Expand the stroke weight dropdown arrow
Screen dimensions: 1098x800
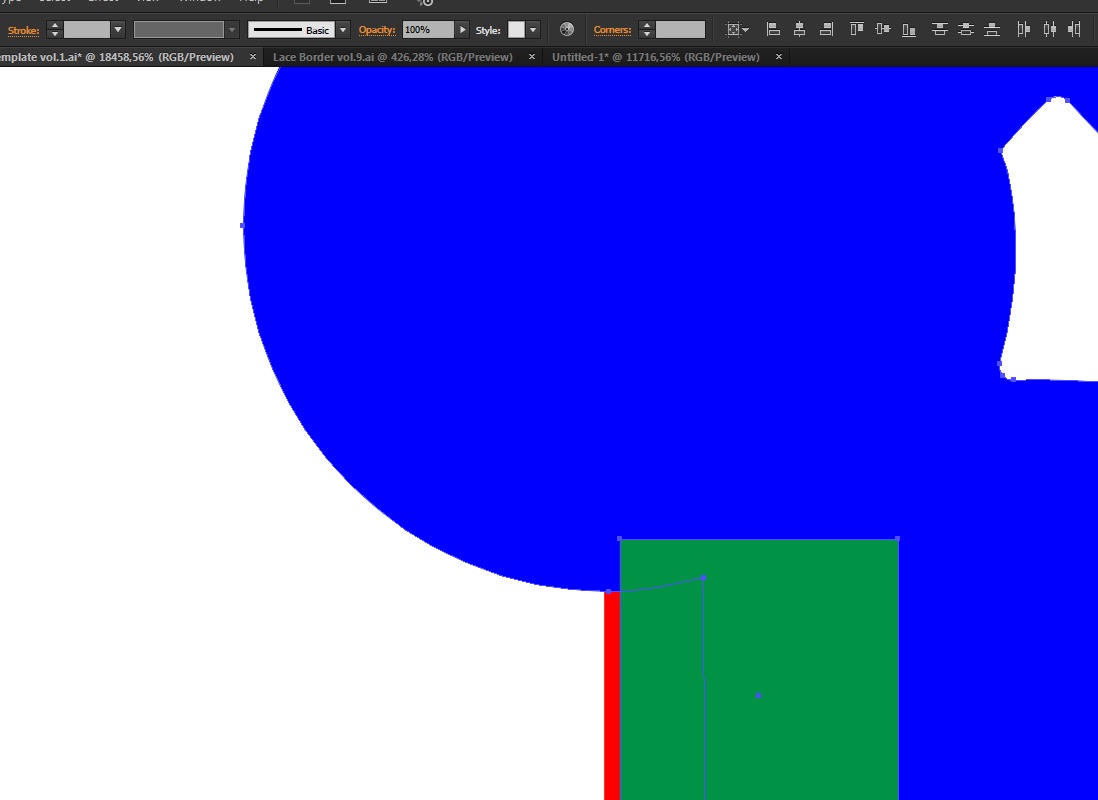tap(118, 30)
